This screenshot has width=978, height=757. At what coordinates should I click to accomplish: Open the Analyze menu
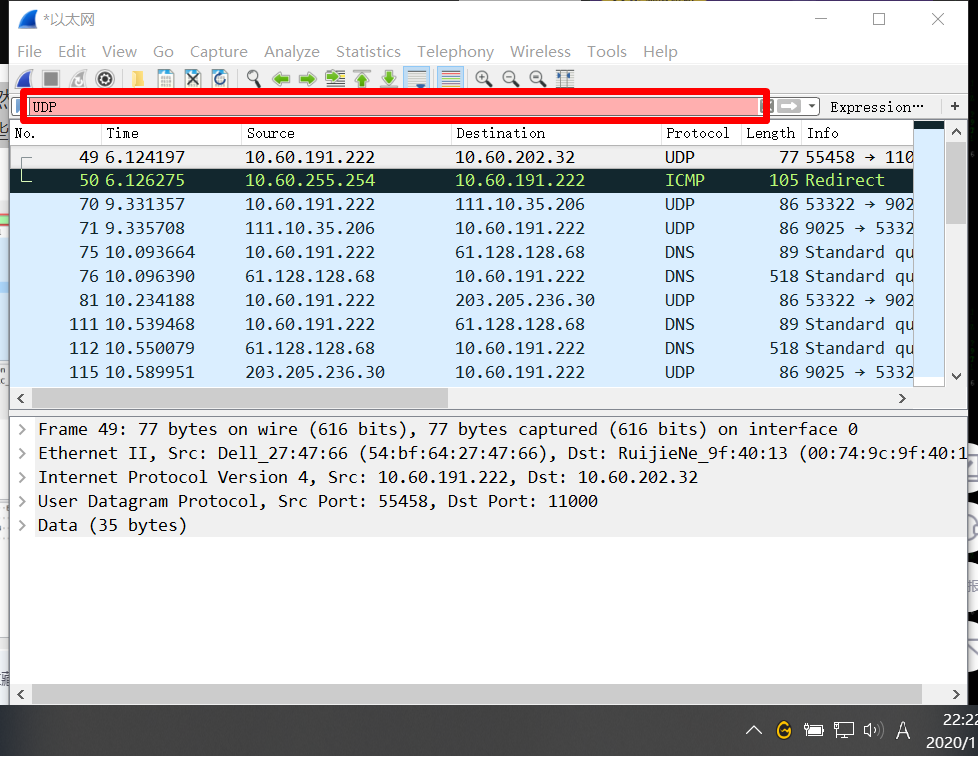pyautogui.click(x=291, y=52)
